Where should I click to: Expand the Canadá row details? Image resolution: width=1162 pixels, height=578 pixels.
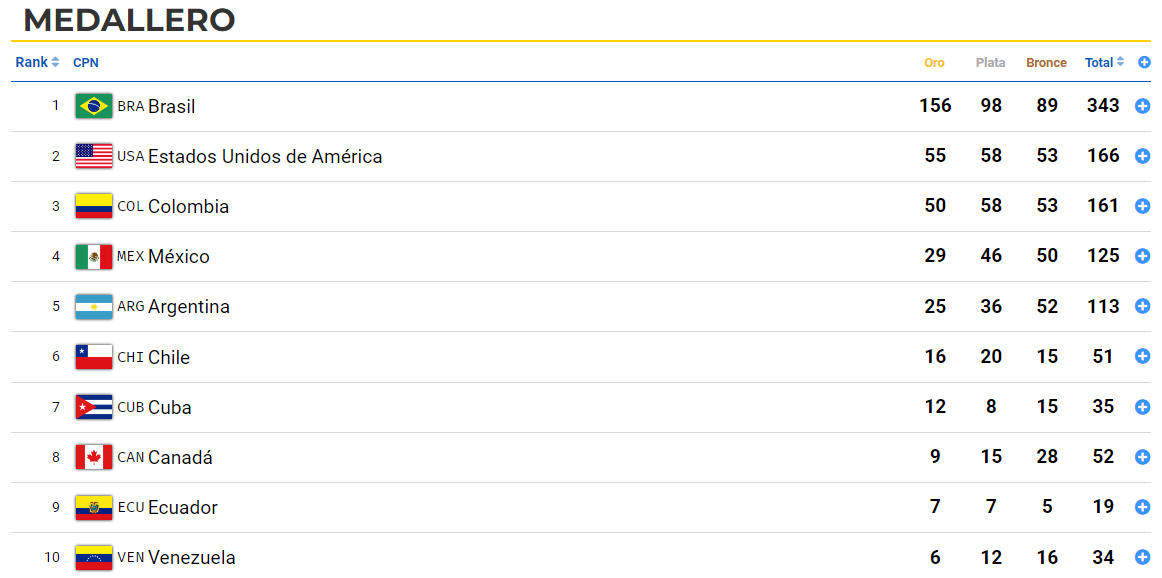pos(1142,457)
